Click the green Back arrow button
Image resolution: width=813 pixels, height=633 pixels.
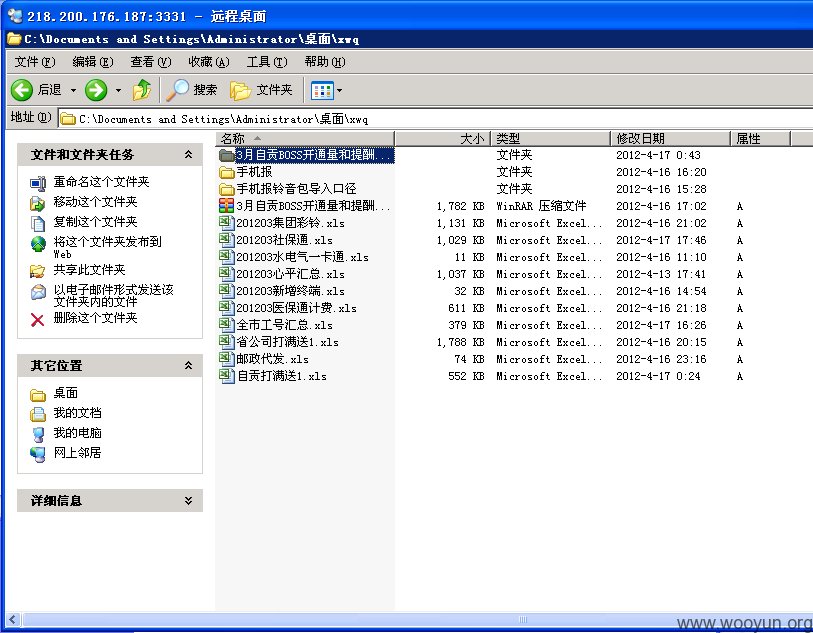coord(22,90)
